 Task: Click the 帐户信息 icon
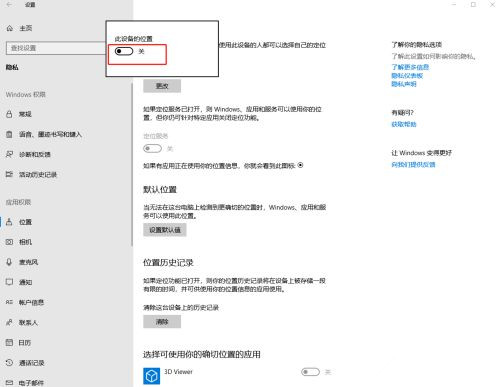9,302
